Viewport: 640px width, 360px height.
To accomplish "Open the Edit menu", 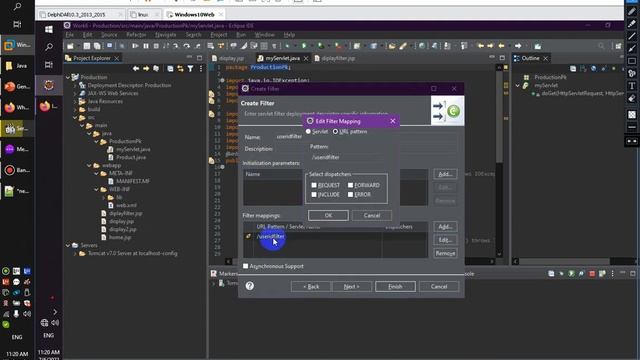I will pos(87,35).
